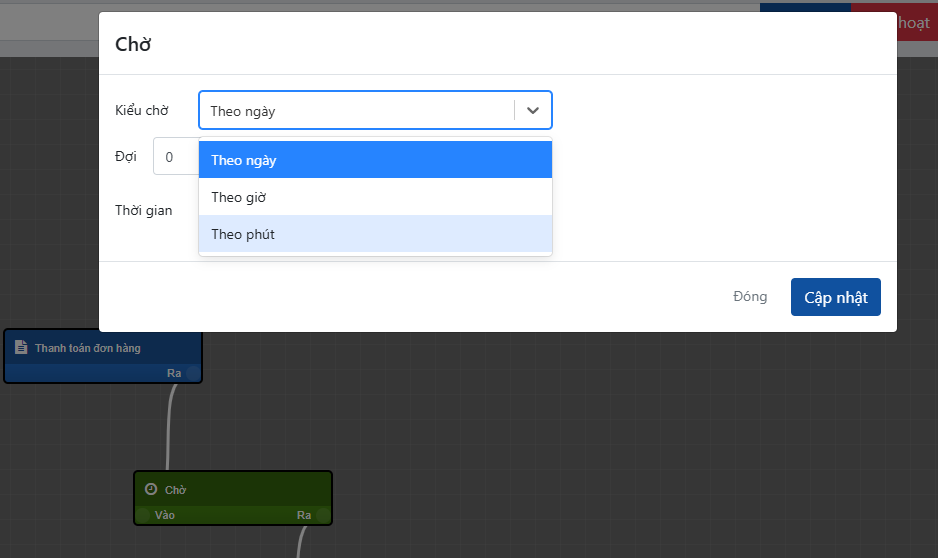Dismiss the dialog with the Đóng button
The width and height of the screenshot is (938, 558).
pos(750,297)
